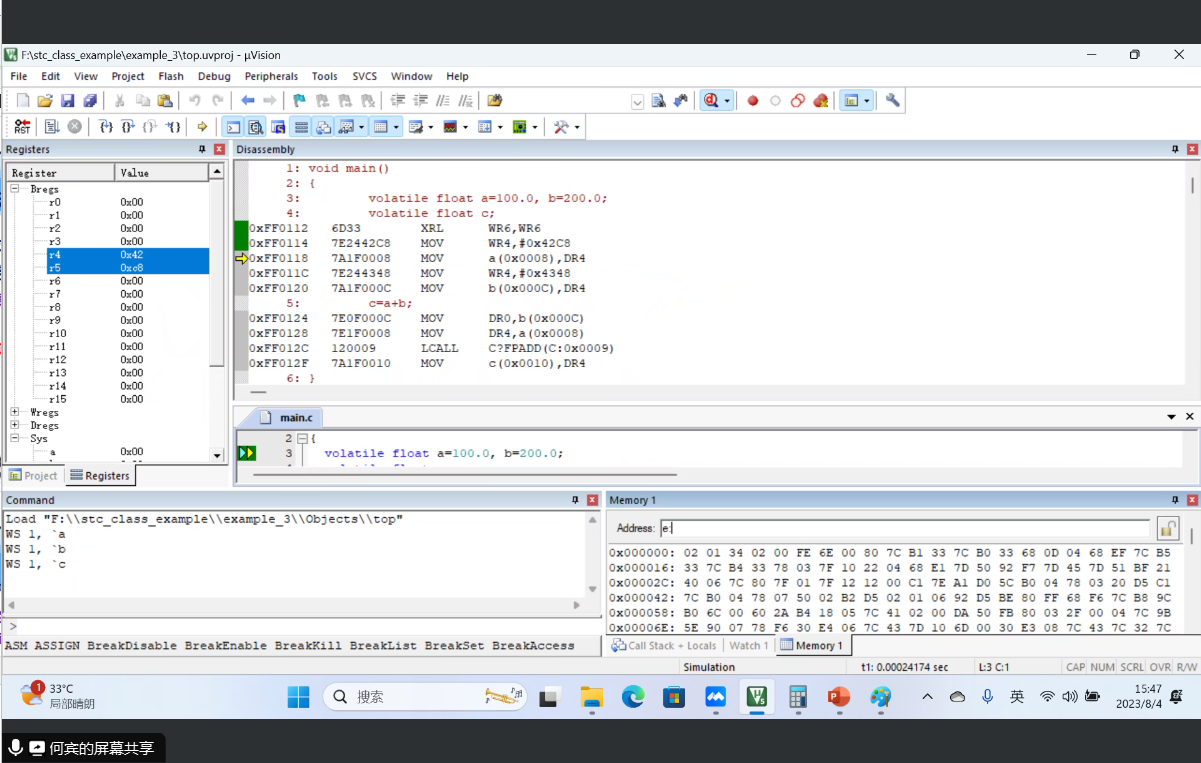Expand the Dregs register group

pos(16,425)
